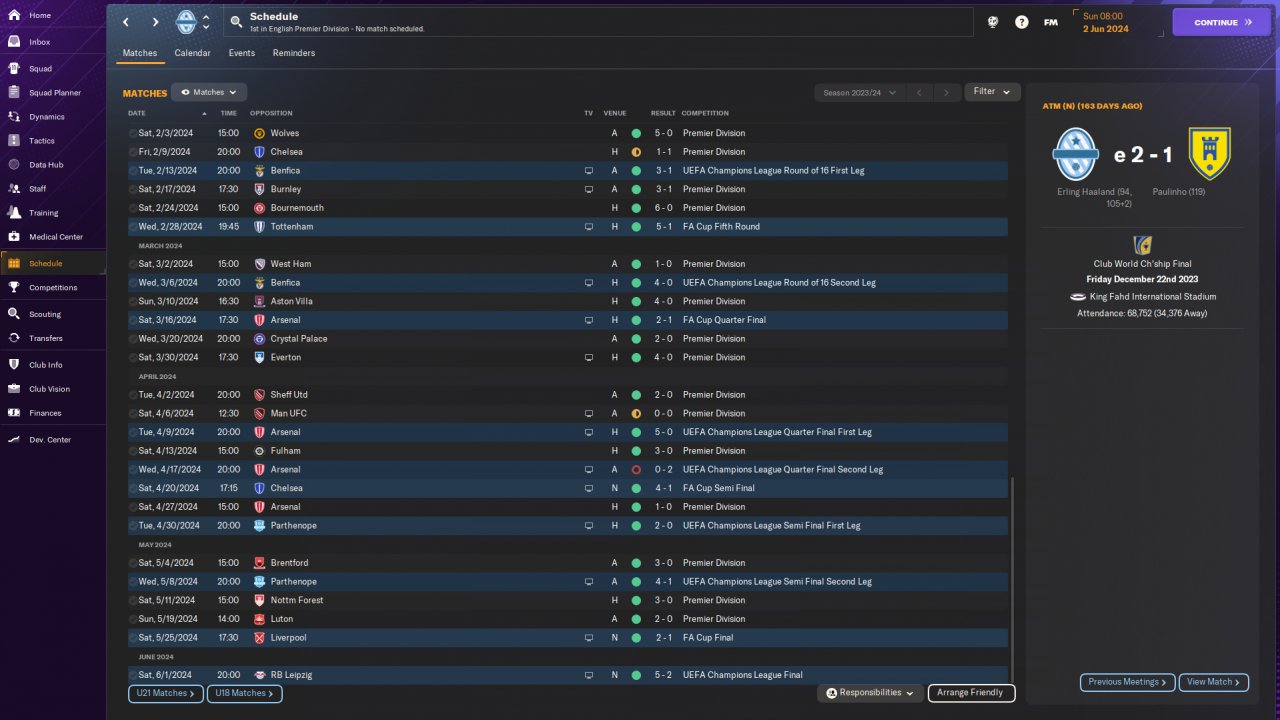The width and height of the screenshot is (1280, 720).
Task: Open U18 Matches
Action: tap(245, 693)
